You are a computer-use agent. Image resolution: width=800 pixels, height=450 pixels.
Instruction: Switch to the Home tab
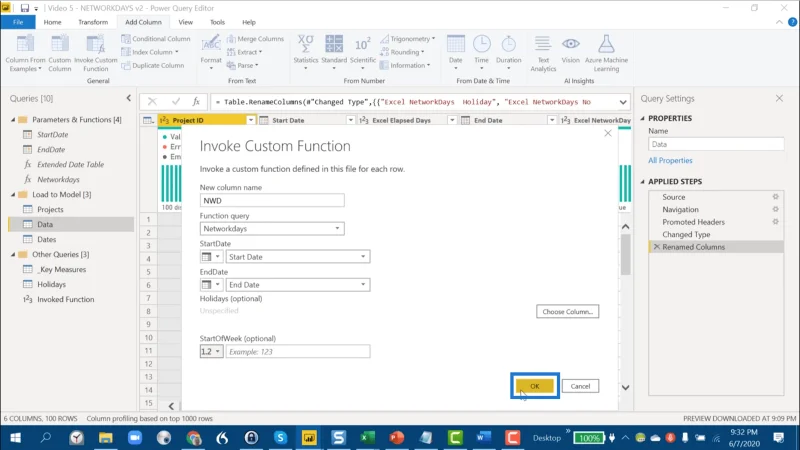[x=52, y=22]
